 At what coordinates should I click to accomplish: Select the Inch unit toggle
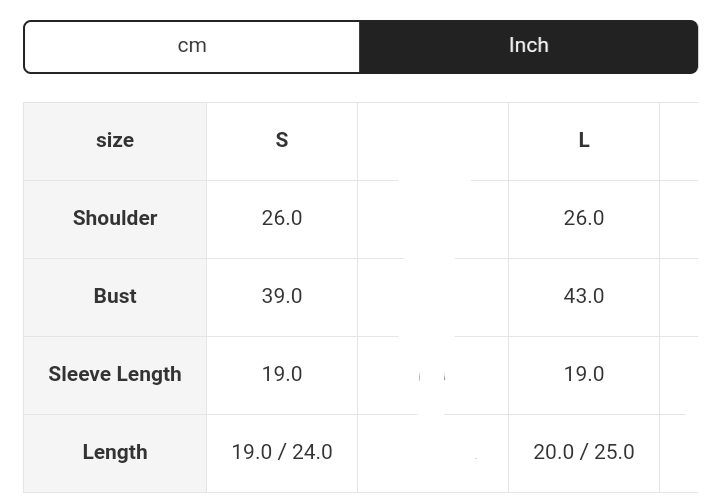528,46
